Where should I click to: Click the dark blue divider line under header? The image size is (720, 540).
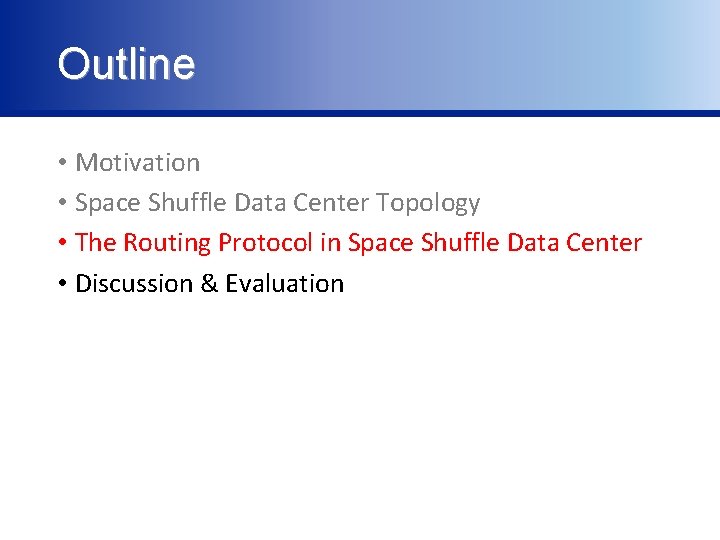coord(360,113)
